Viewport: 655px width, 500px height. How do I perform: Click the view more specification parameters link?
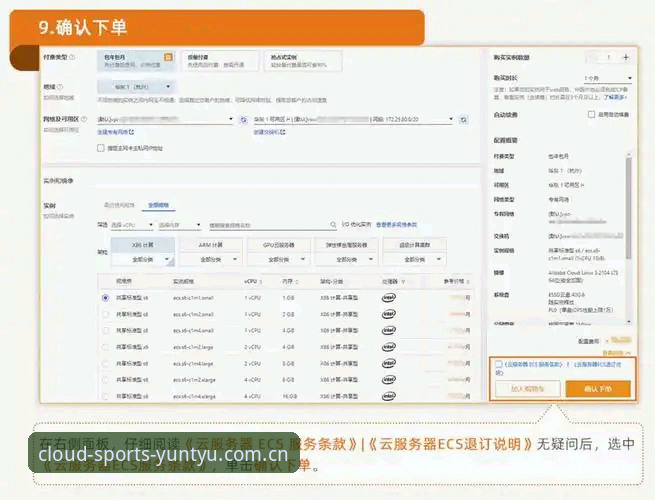pyautogui.click(x=396, y=225)
